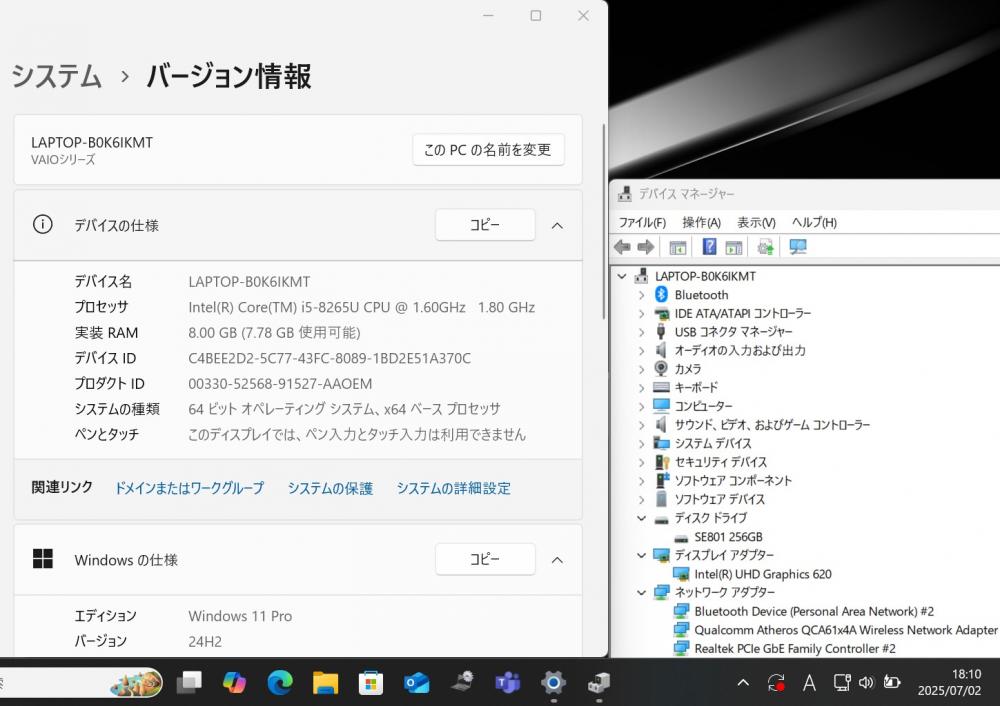1000x706 pixels.
Task: Collapse the LAPTOP-B0K6IKMT root node
Action: (x=622, y=276)
